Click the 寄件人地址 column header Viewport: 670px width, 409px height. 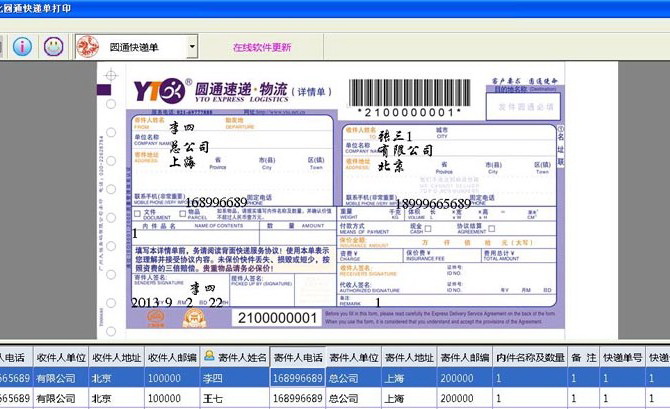click(409, 358)
